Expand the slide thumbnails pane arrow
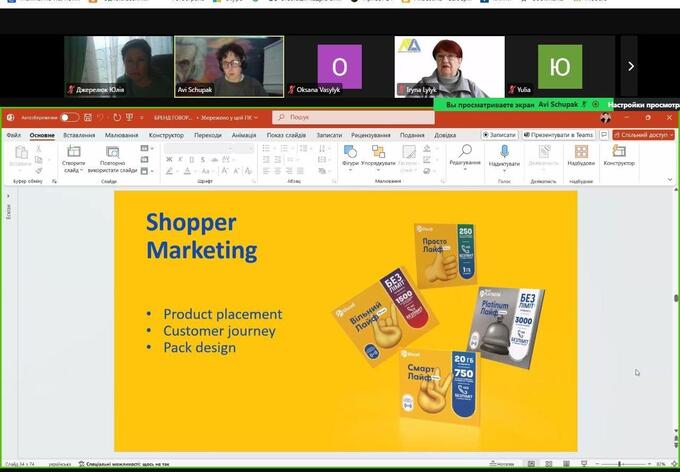The width and height of the screenshot is (680, 472). (8, 196)
